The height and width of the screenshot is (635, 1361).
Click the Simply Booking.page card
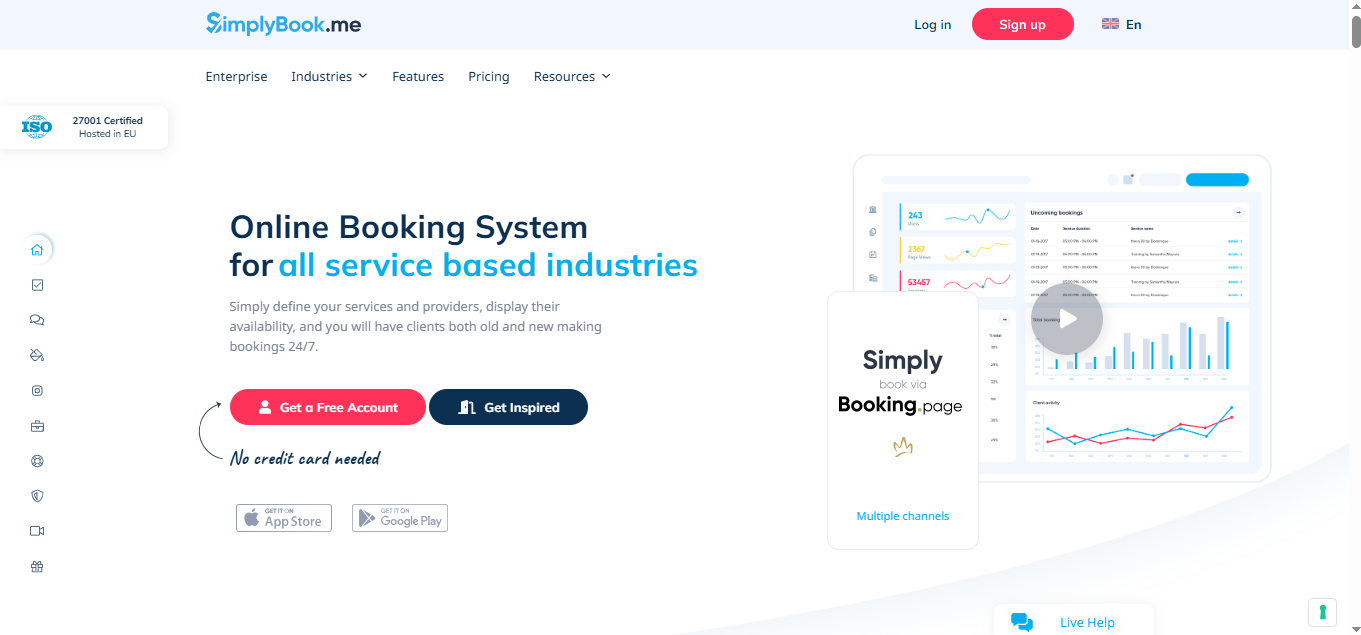click(903, 420)
